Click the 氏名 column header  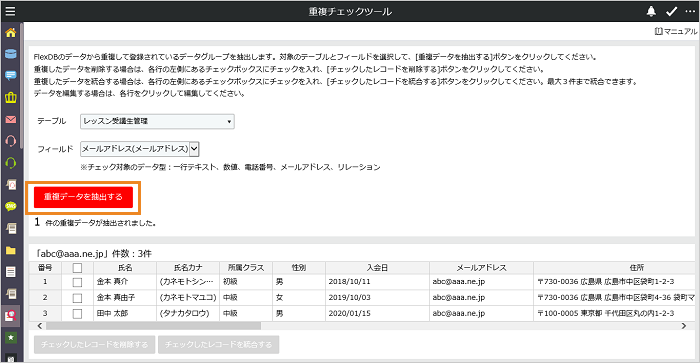(125, 267)
